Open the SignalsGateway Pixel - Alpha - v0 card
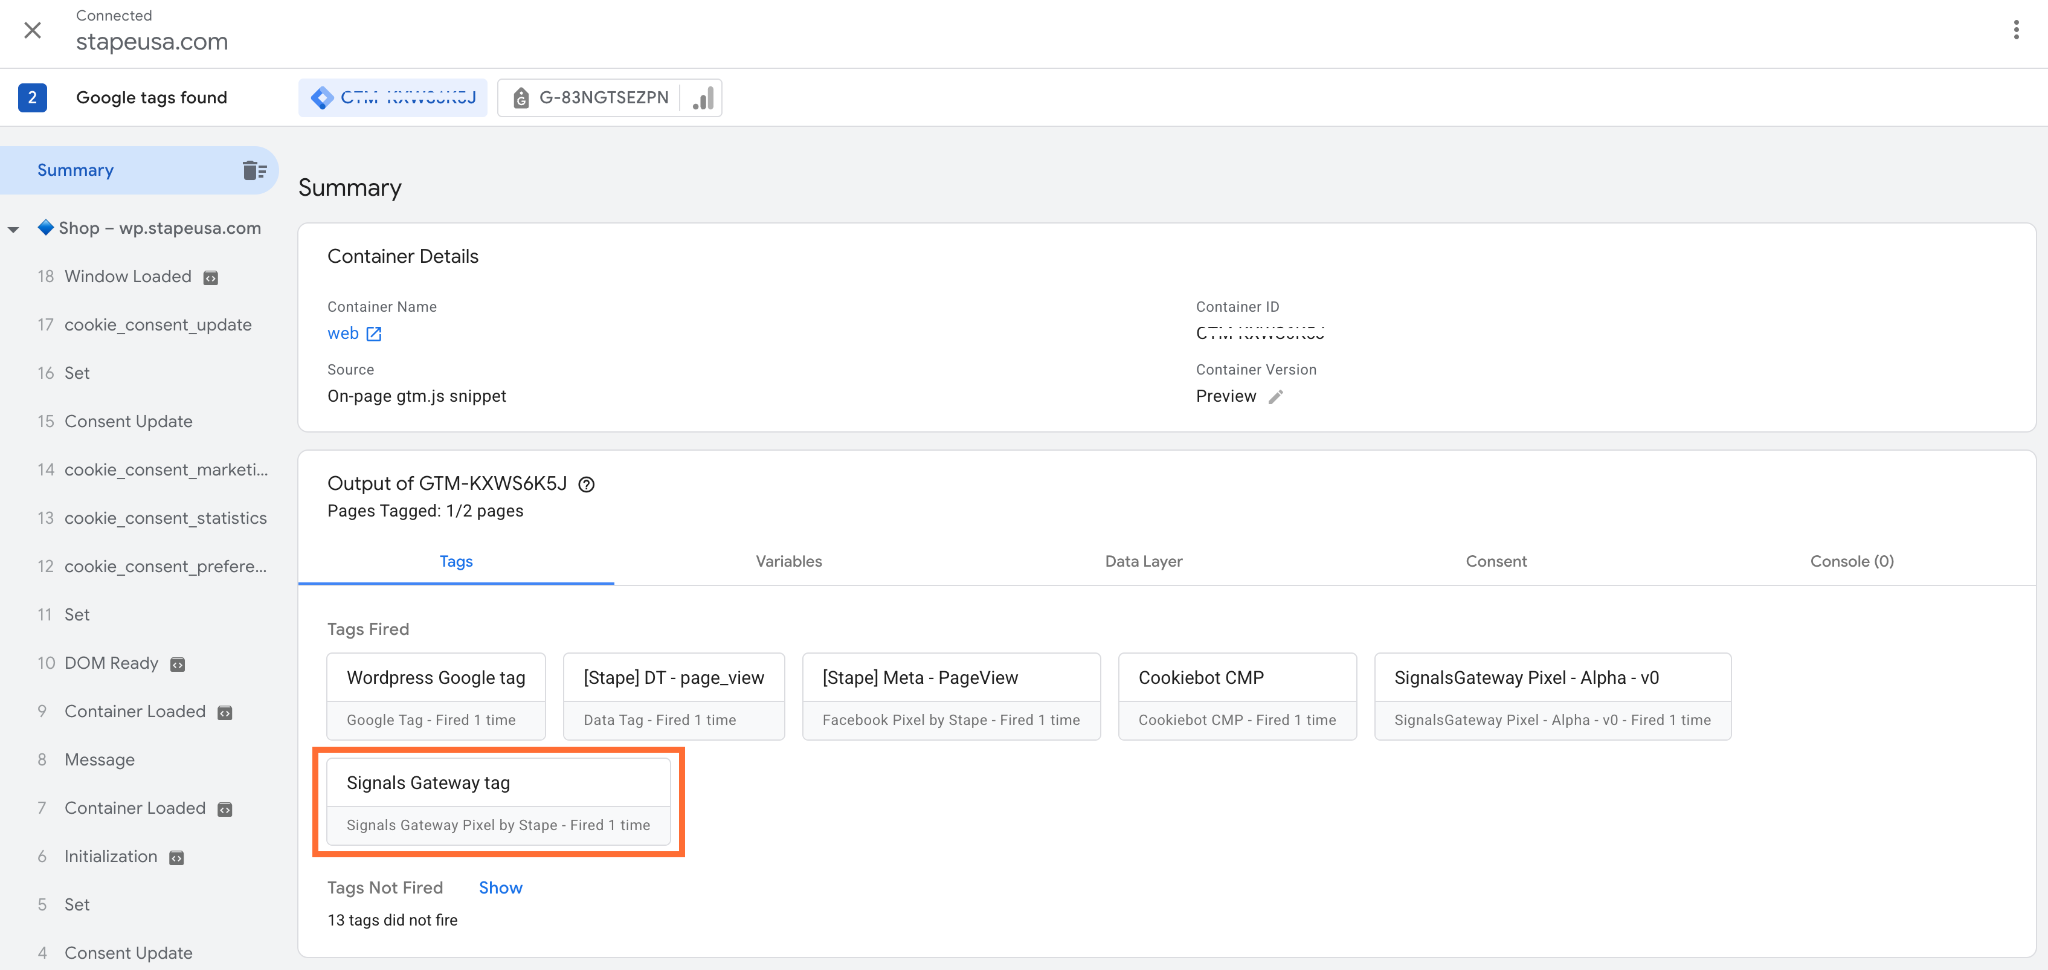Viewport: 2048px width, 970px height. click(1552, 697)
